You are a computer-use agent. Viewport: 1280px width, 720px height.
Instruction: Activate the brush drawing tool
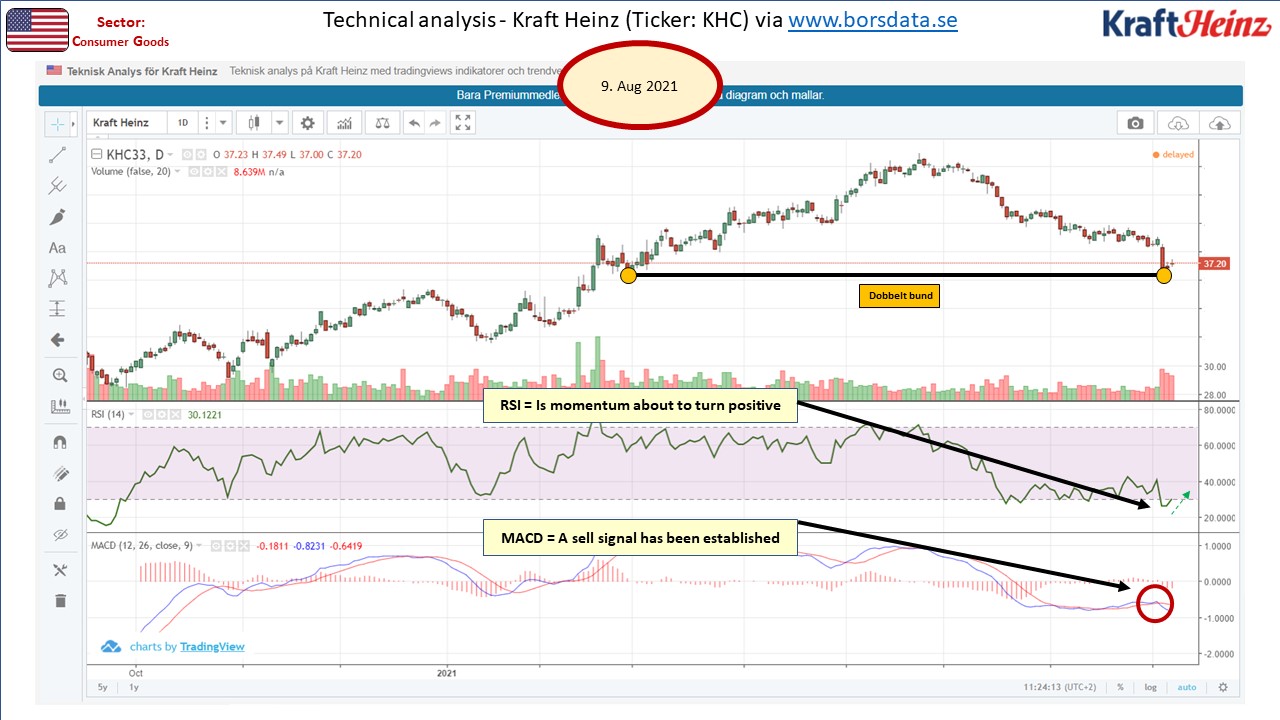(58, 217)
